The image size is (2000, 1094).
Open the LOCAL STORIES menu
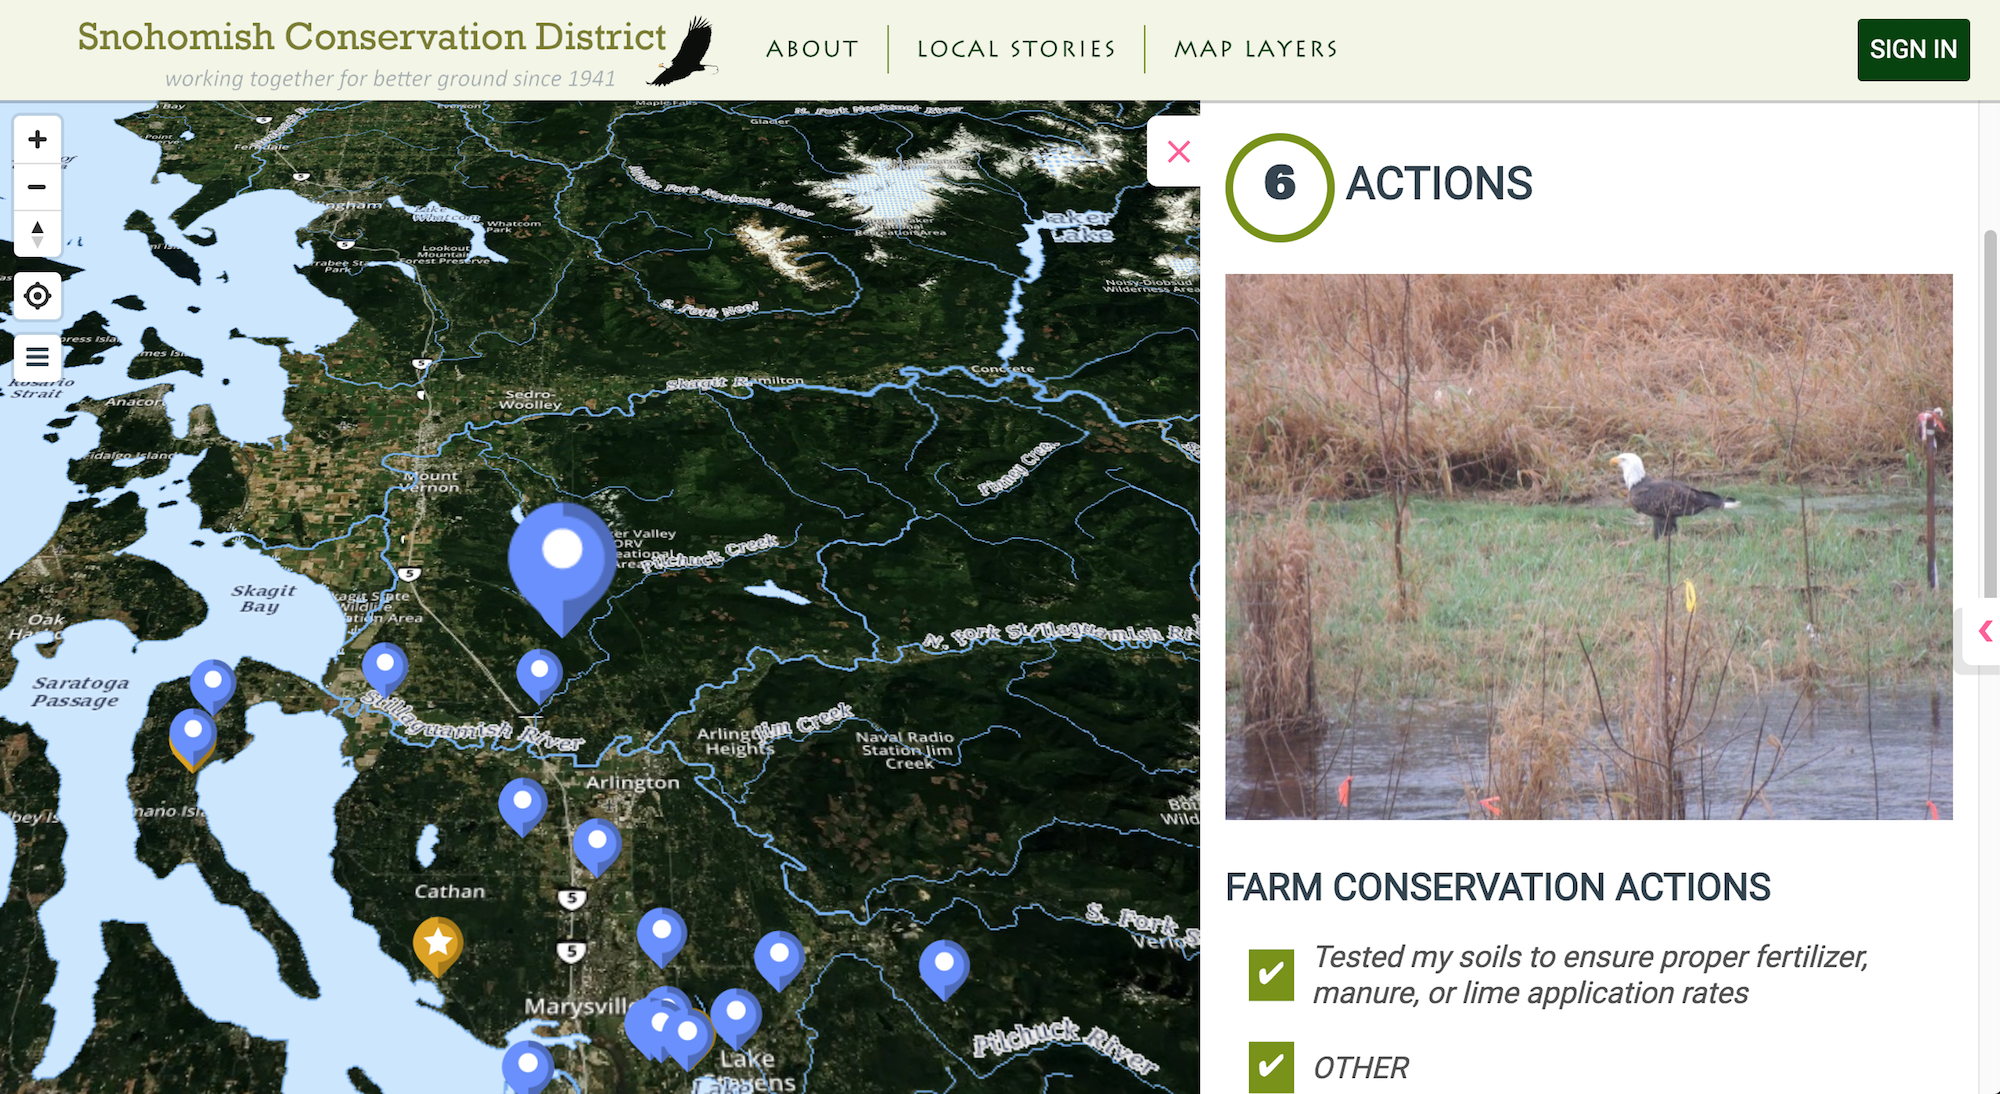(x=1016, y=49)
